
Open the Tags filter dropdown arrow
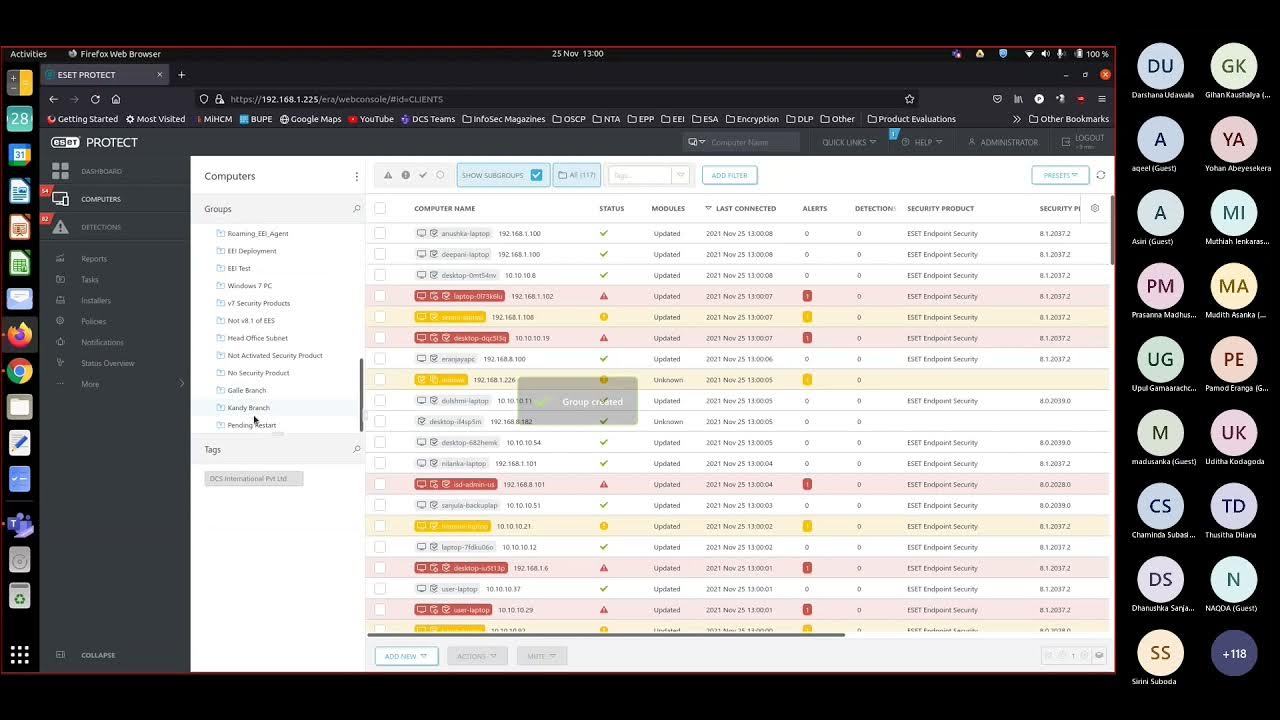pos(680,175)
